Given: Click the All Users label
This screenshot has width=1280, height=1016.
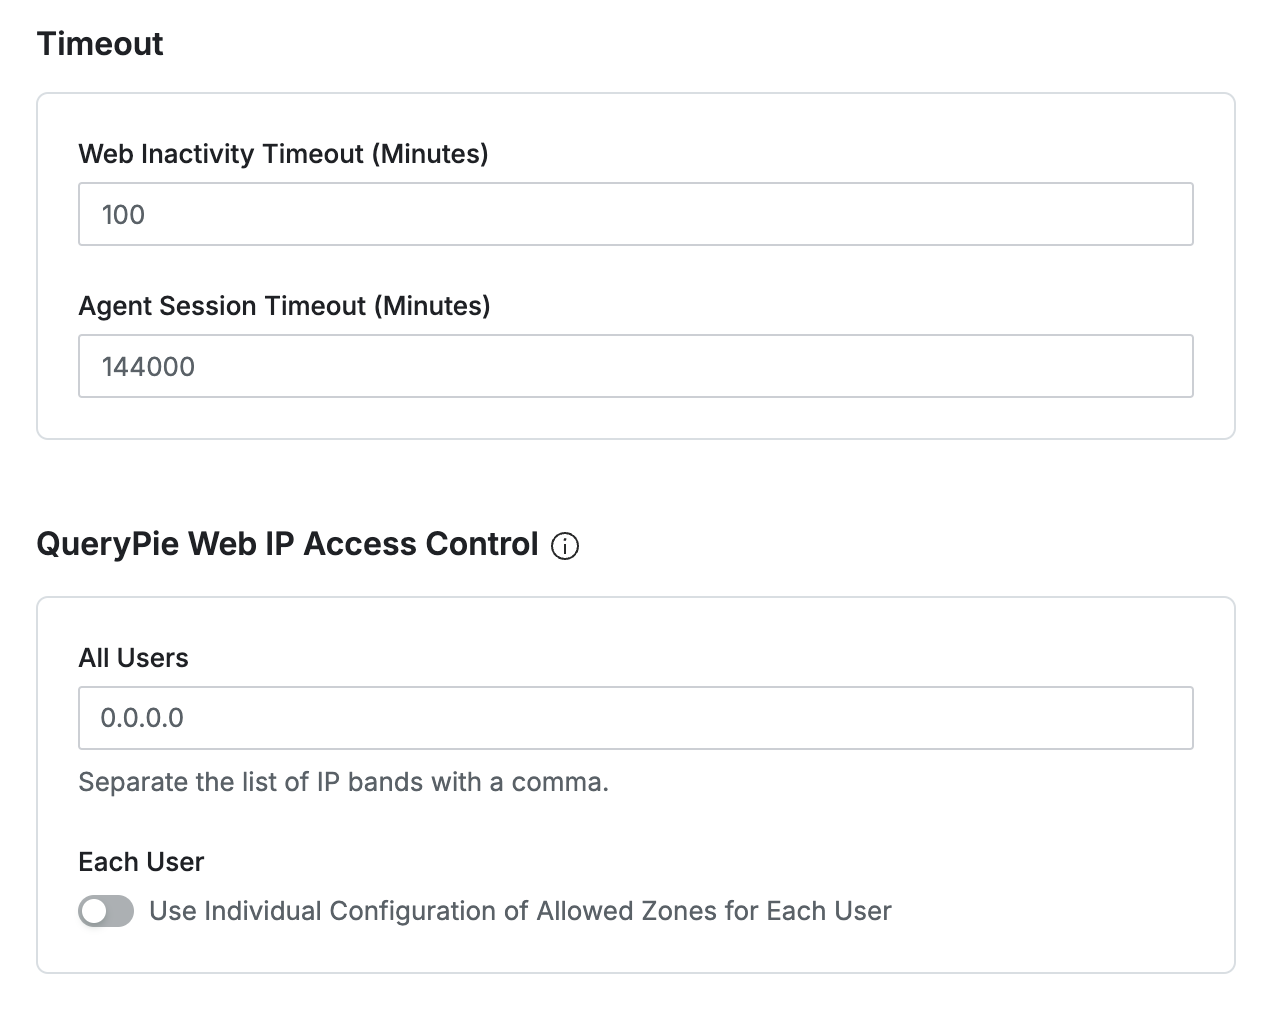Looking at the screenshot, I should tap(134, 658).
